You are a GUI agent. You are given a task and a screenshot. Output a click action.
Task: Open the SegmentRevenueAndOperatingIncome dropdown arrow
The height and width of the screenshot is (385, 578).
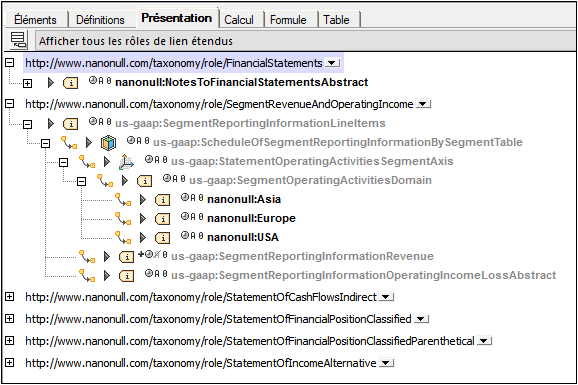[x=423, y=104]
